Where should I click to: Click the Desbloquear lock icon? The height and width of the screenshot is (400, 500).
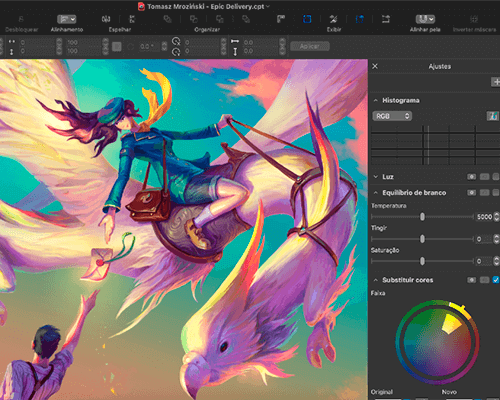(x=21, y=19)
